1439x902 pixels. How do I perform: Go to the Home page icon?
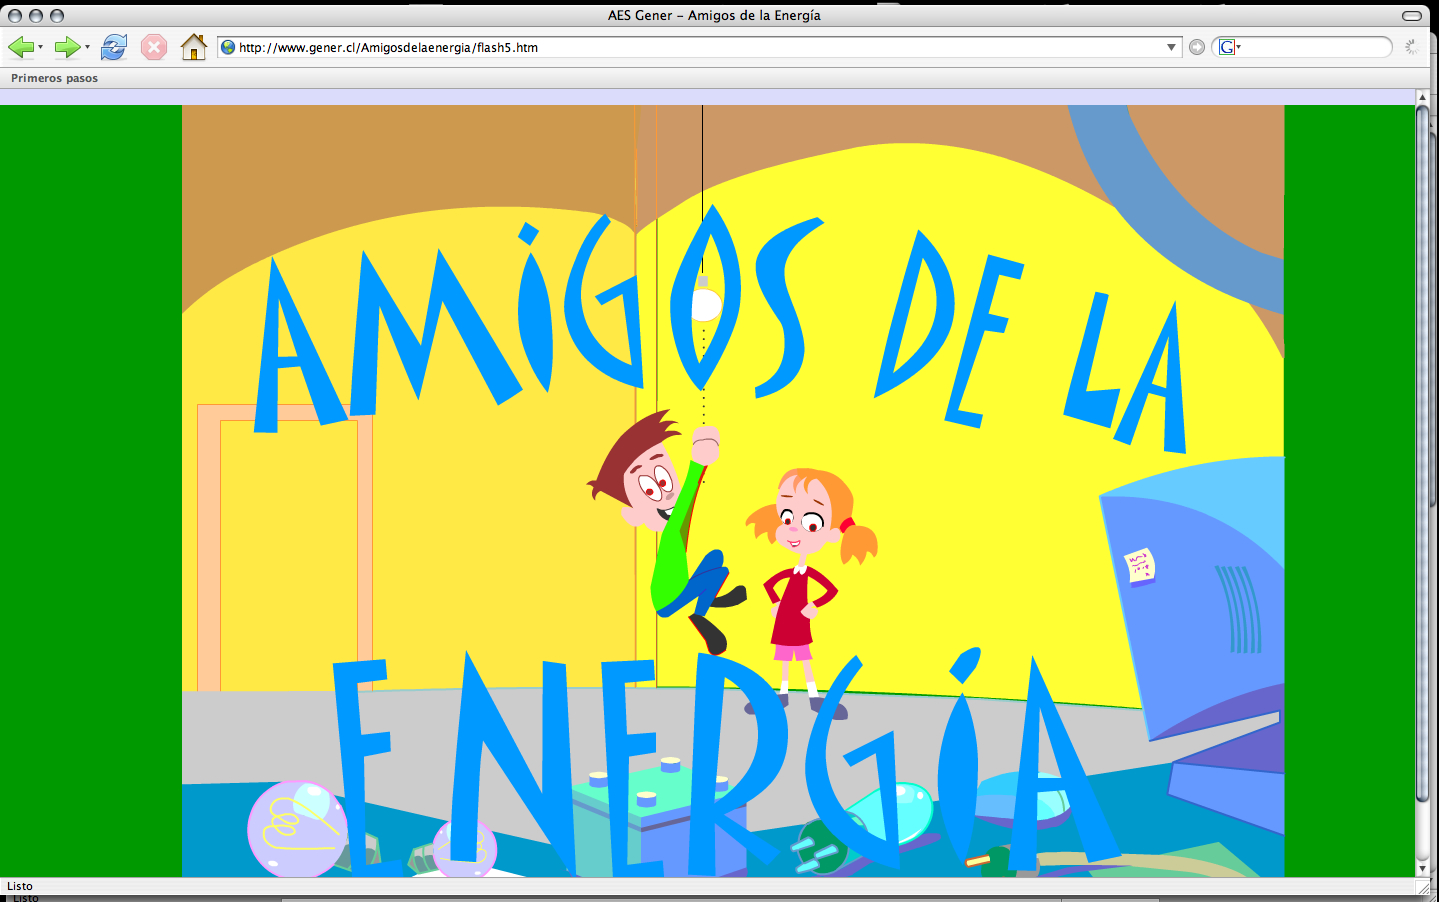pyautogui.click(x=193, y=47)
